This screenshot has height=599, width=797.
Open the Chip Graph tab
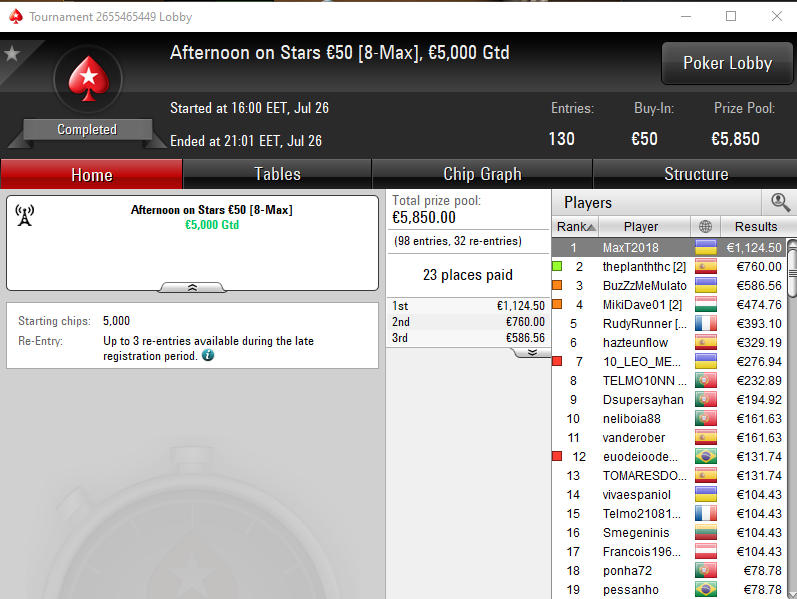tap(482, 174)
